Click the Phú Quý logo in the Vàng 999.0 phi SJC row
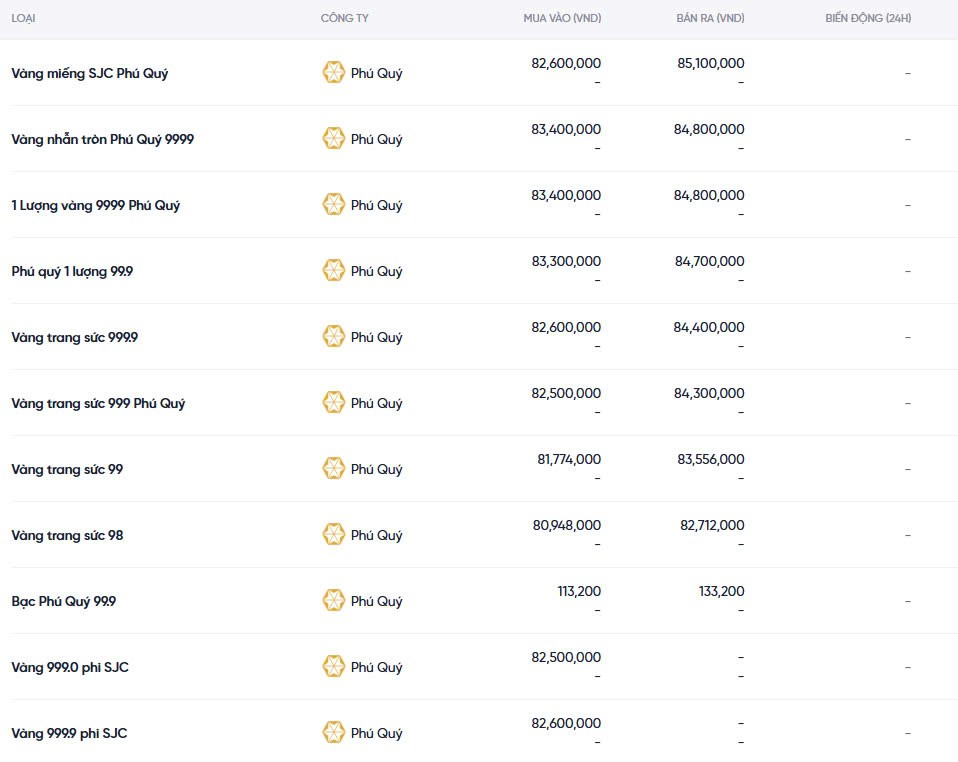This screenshot has height=762, width=958. 333,667
